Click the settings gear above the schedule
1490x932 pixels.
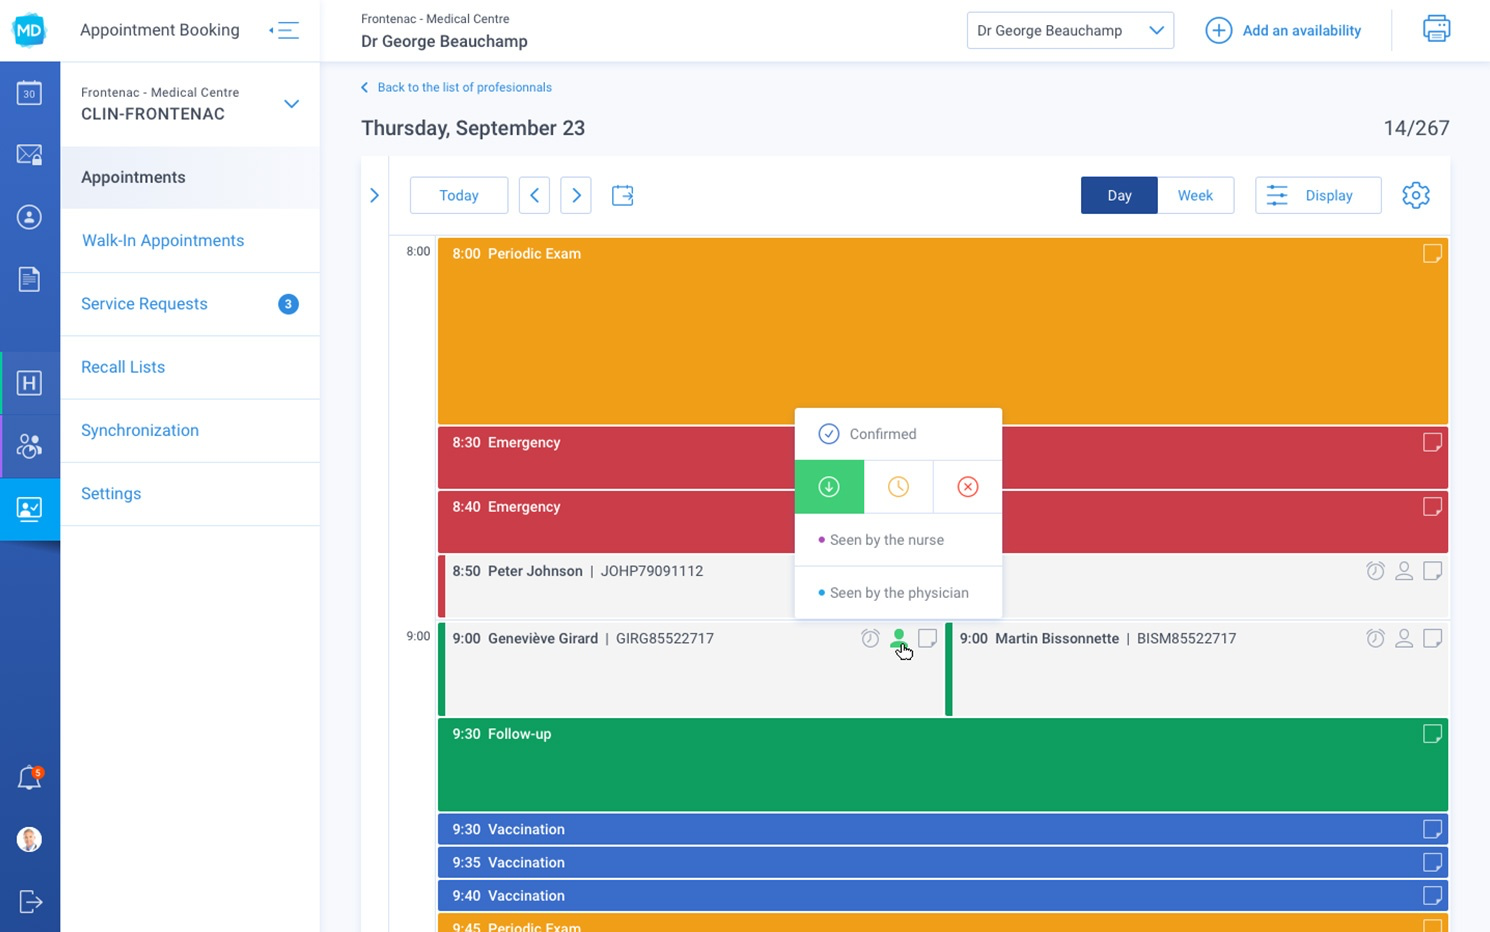1416,195
